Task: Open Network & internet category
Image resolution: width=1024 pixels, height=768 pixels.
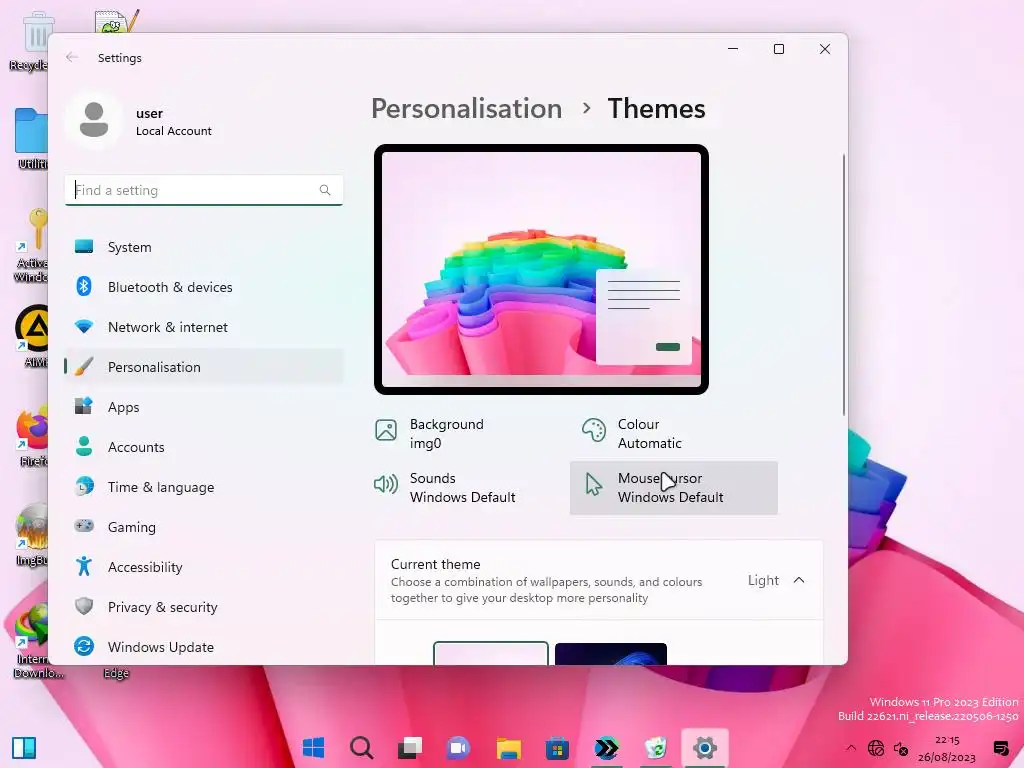Action: pyautogui.click(x=204, y=327)
